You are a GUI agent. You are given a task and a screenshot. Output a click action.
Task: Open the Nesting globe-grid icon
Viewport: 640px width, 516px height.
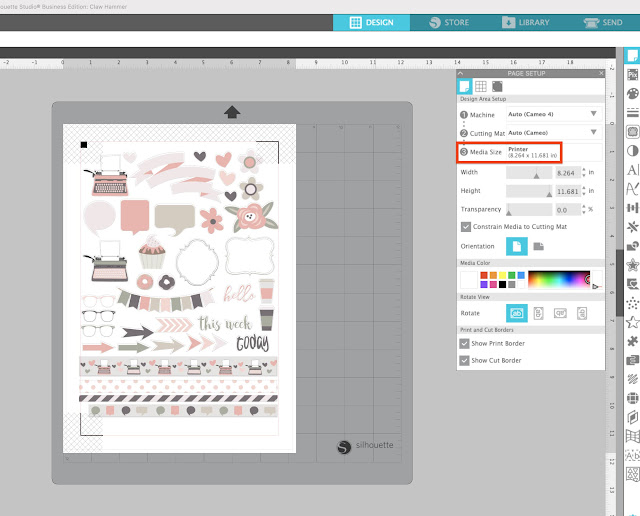click(x=632, y=398)
